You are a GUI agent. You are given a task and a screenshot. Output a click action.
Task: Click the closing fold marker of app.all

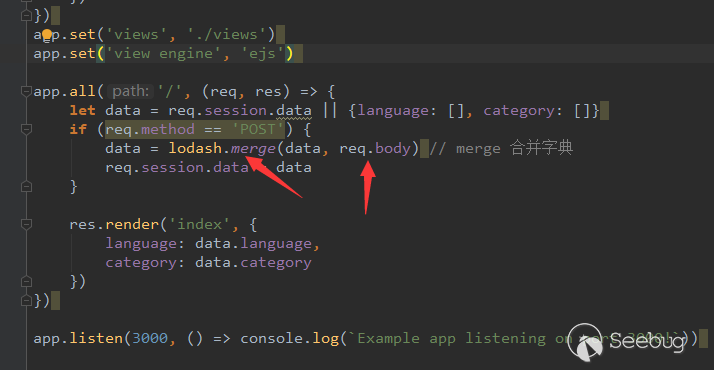26,300
